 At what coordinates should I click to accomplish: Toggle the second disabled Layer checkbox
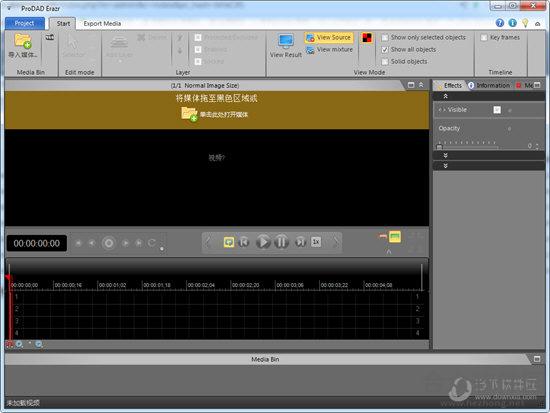[198, 49]
